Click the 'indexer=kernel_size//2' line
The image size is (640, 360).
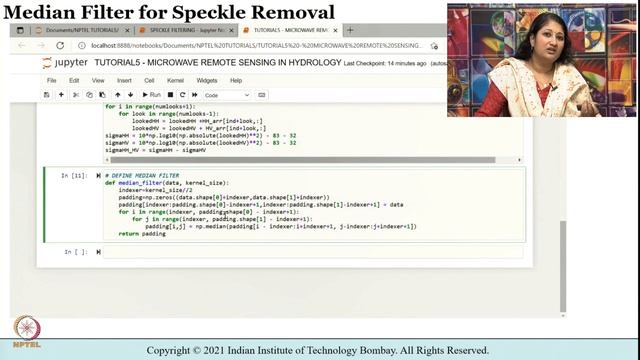coord(155,190)
